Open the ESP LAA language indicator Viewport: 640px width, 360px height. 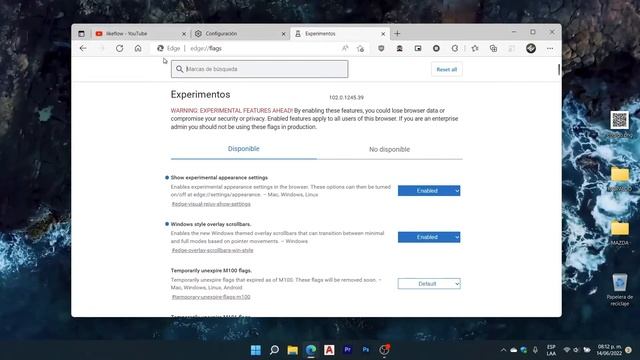click(x=551, y=350)
